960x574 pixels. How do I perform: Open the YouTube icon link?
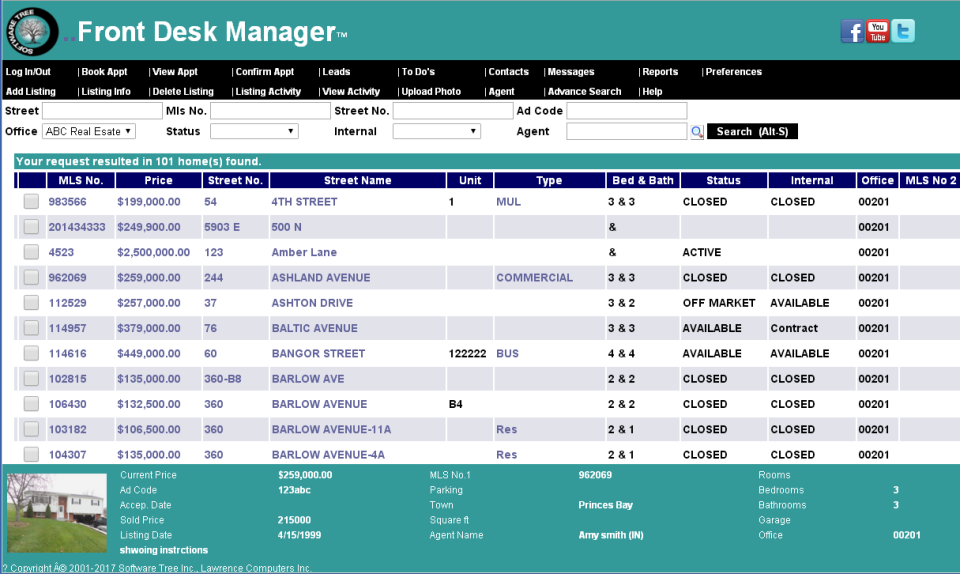tap(878, 32)
